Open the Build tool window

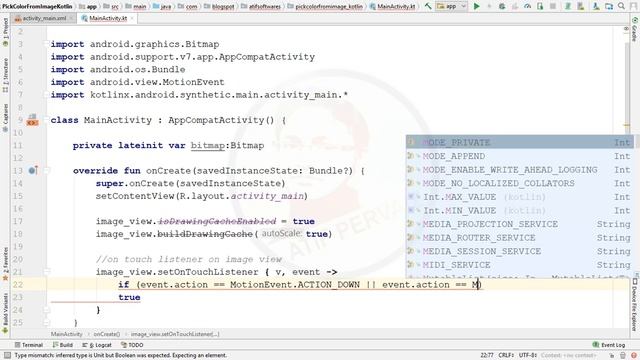[62, 345]
